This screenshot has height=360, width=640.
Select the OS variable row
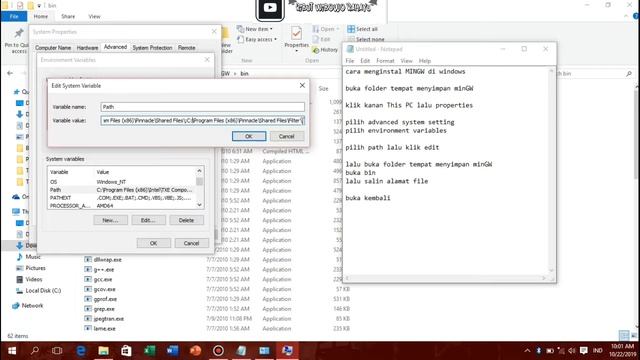tap(122, 182)
